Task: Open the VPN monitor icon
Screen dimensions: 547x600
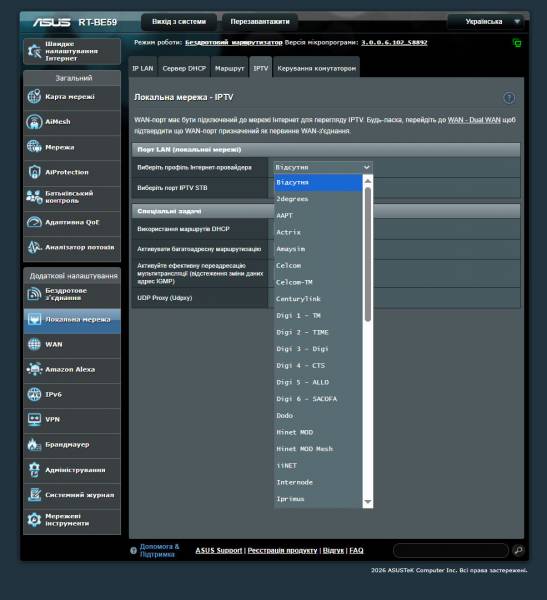Action: (34, 419)
